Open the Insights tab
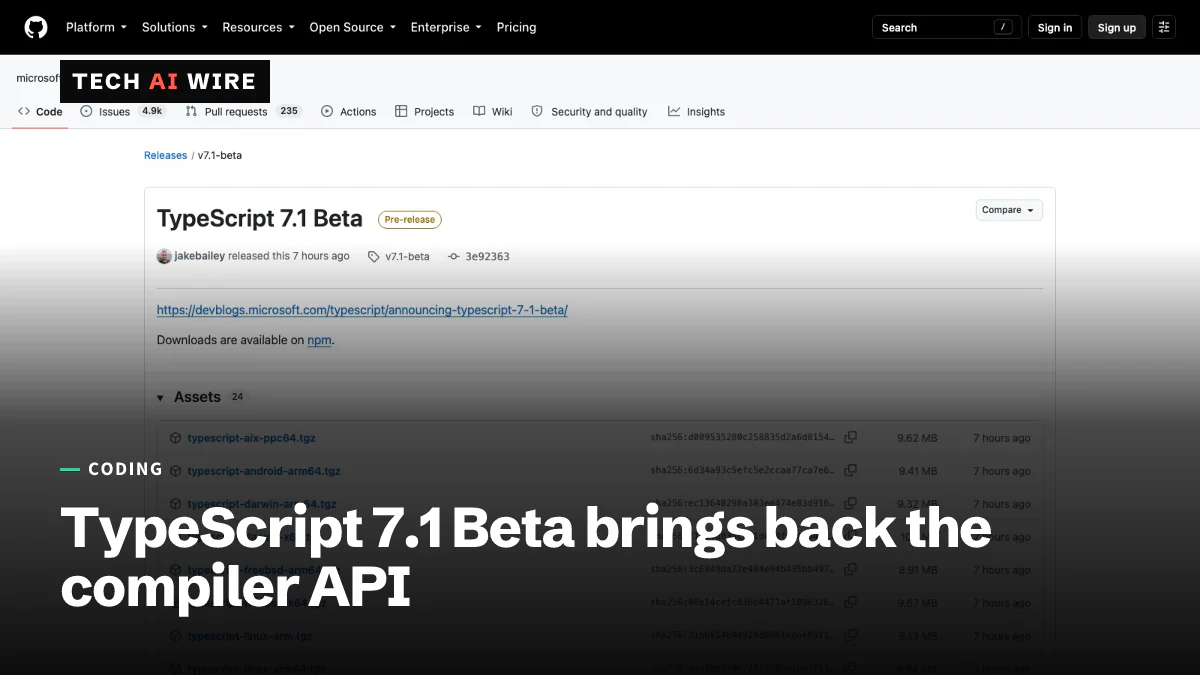The image size is (1200, 675). [x=696, y=111]
